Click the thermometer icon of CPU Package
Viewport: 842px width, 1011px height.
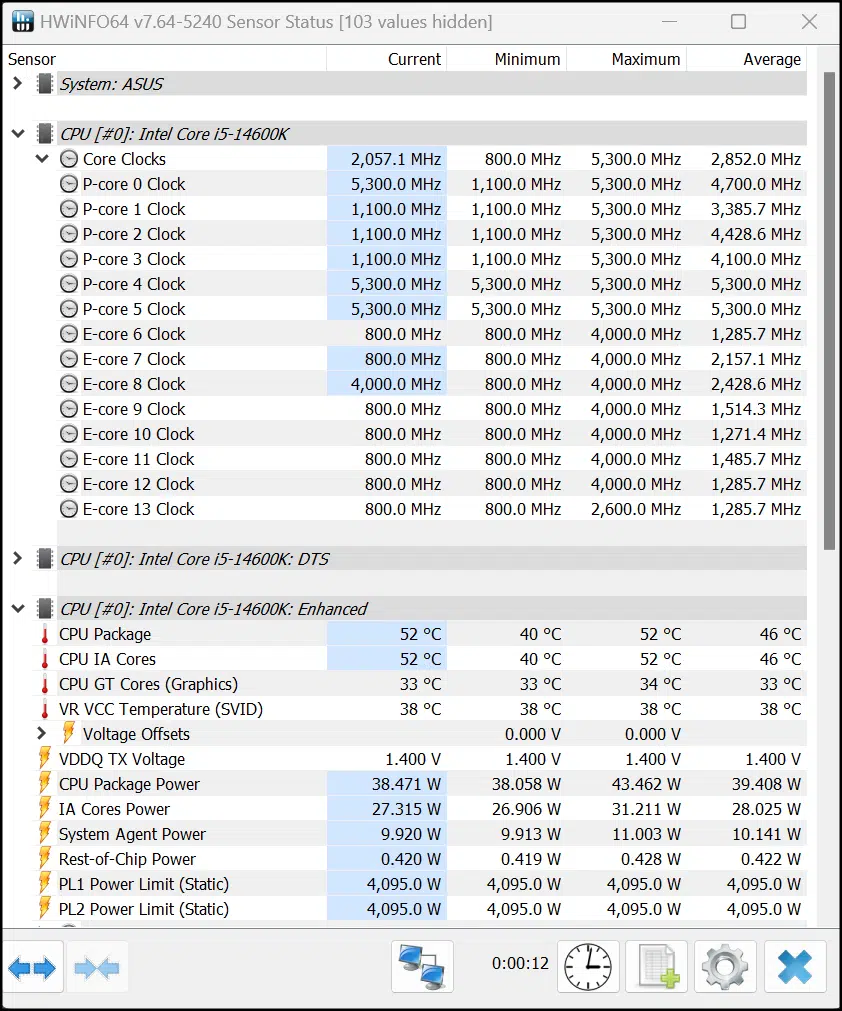[44, 634]
